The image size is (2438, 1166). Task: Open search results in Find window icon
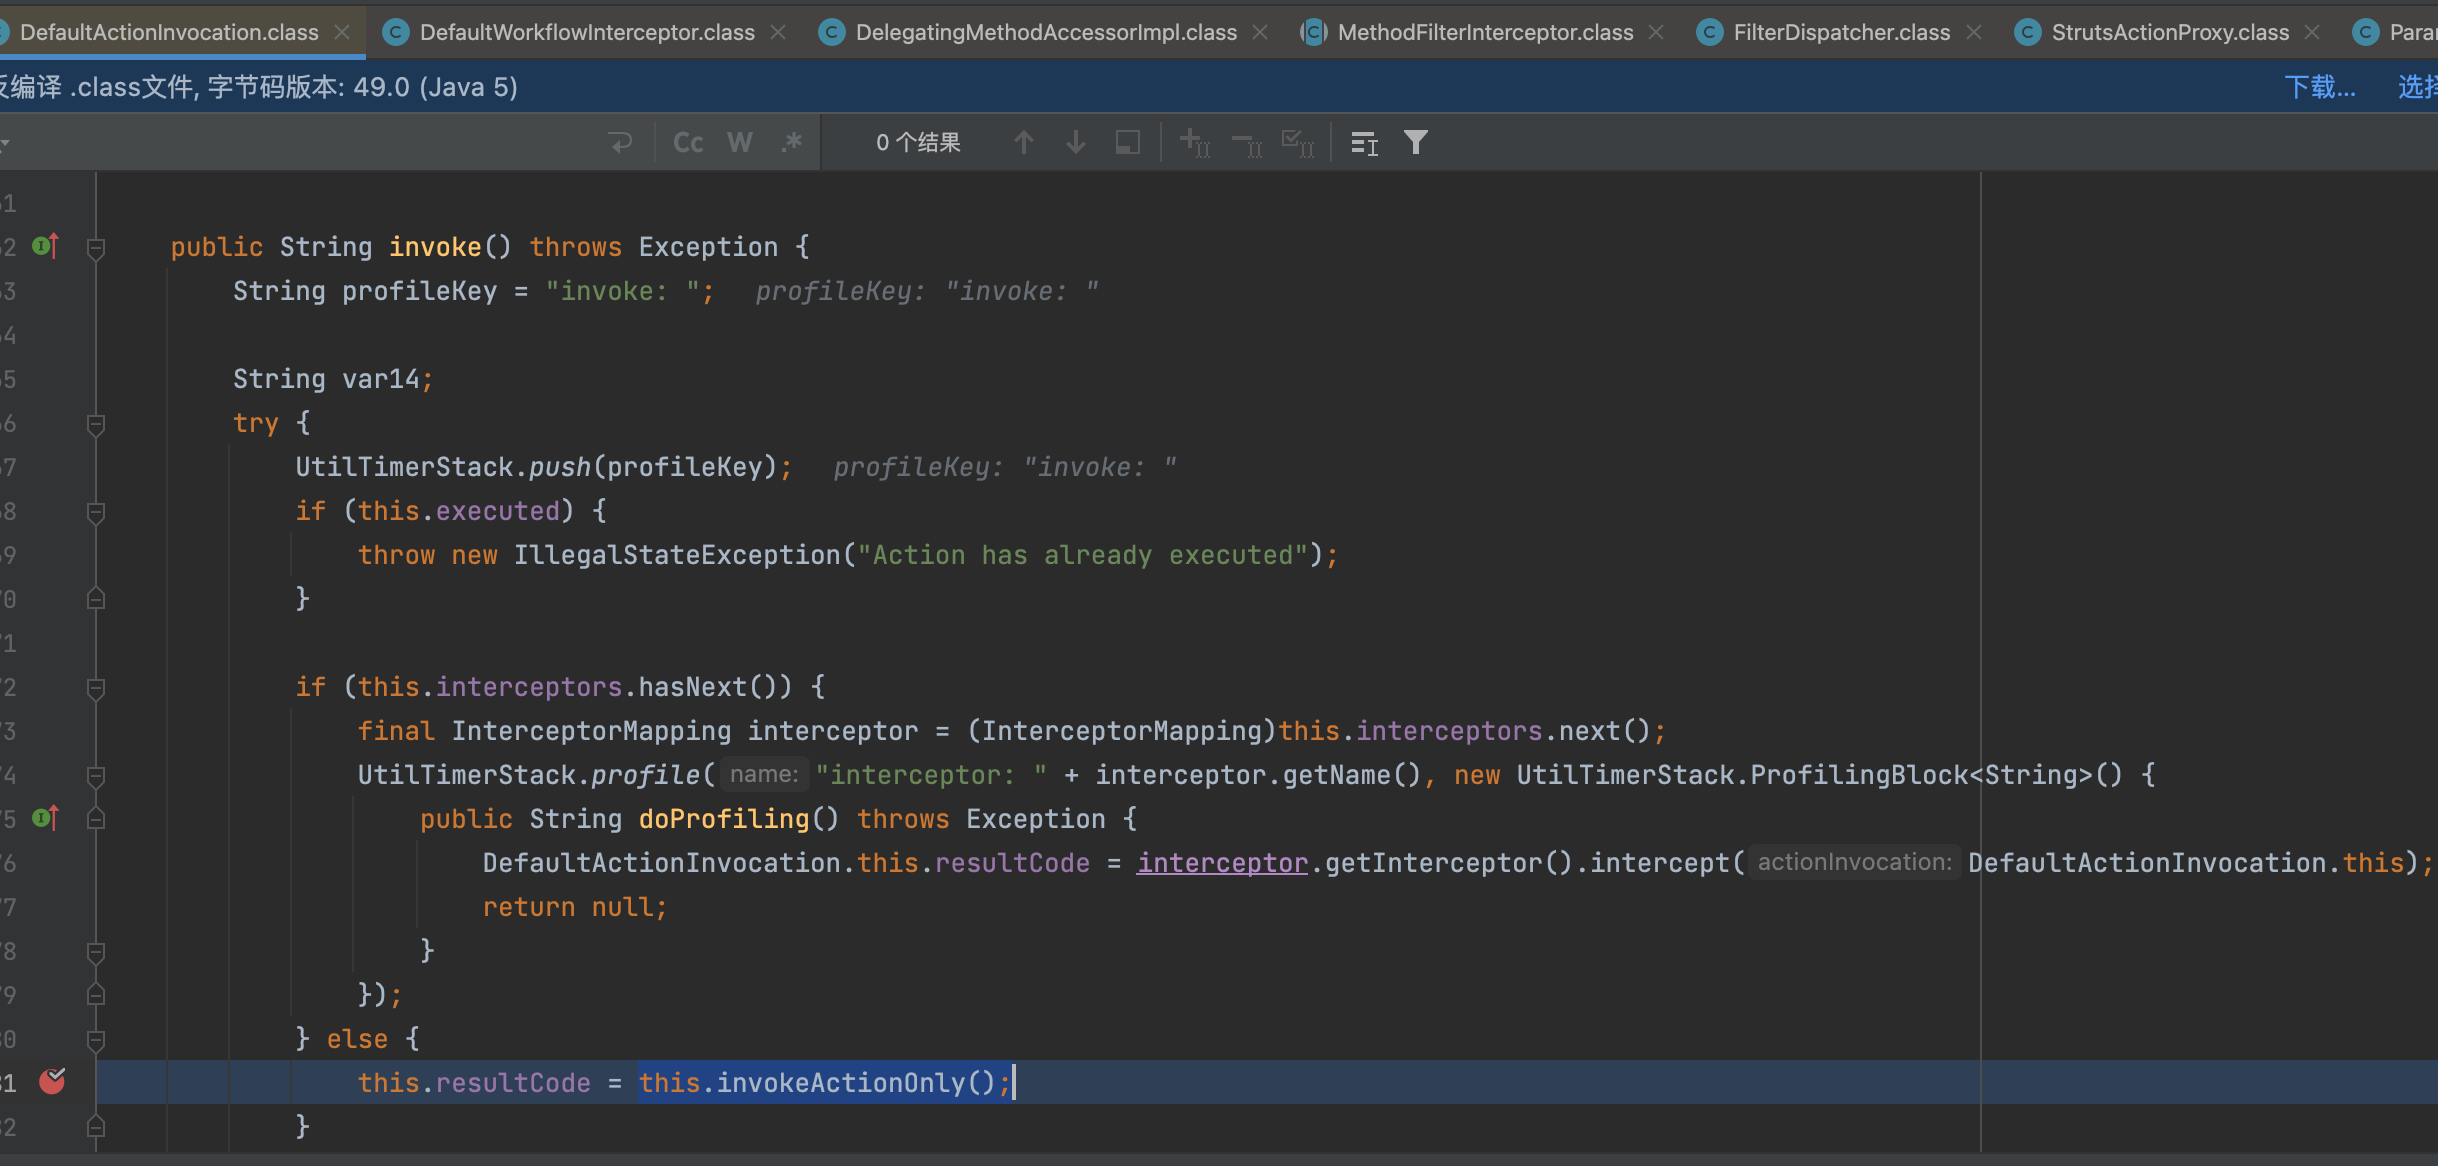coord(1365,143)
